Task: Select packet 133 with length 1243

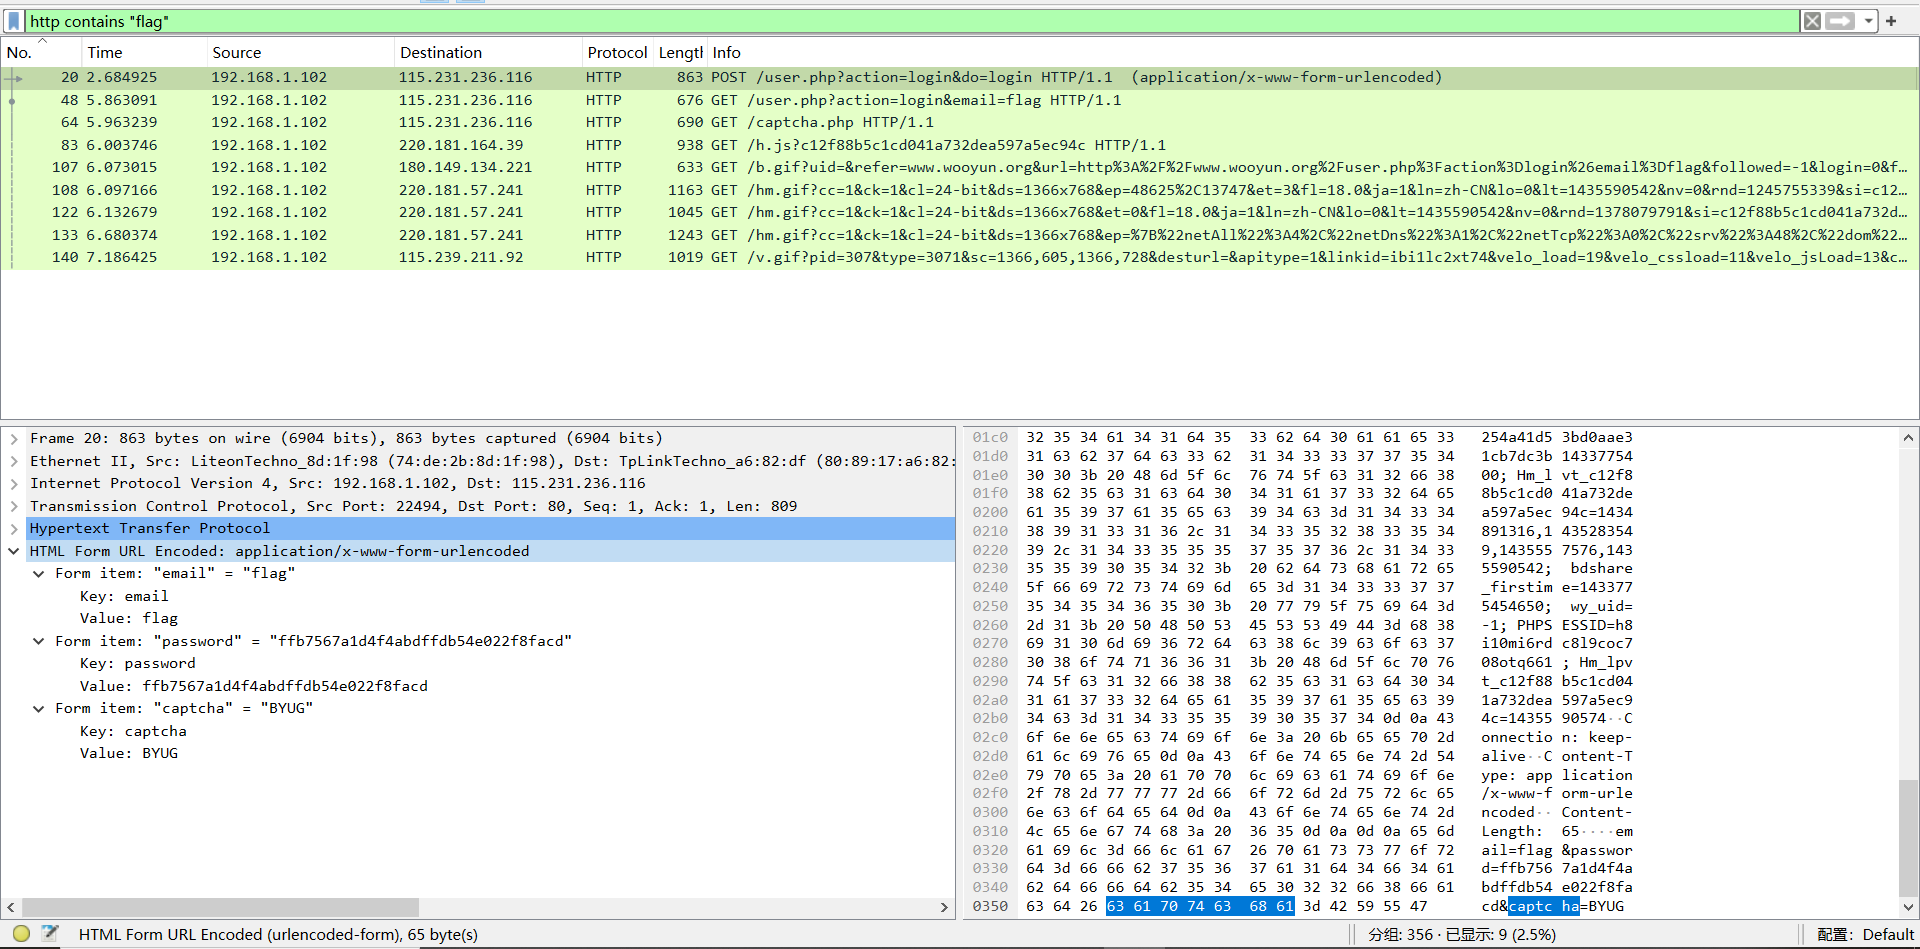Action: [x=960, y=235]
